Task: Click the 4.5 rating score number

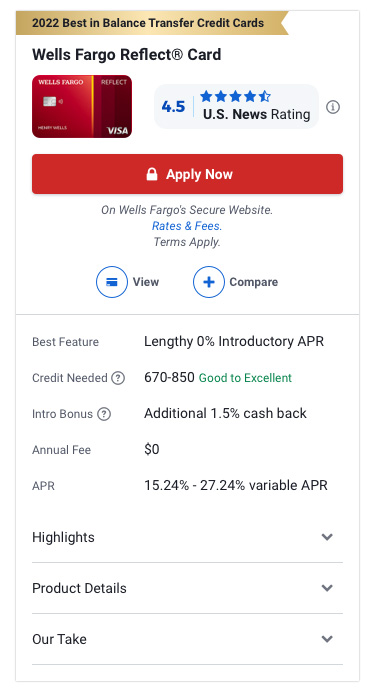Action: [173, 107]
